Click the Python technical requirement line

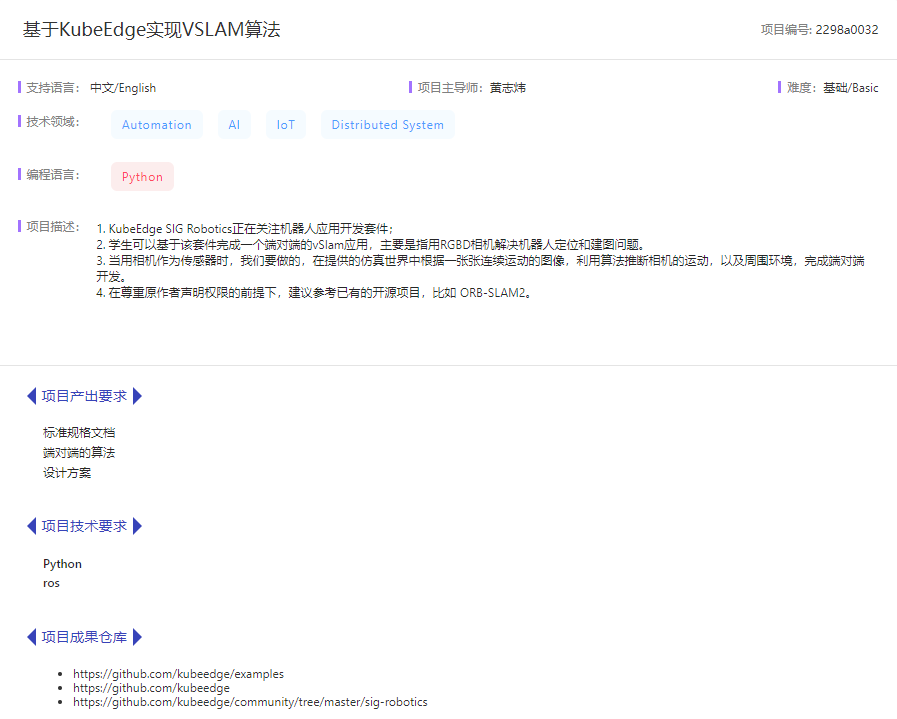(62, 564)
